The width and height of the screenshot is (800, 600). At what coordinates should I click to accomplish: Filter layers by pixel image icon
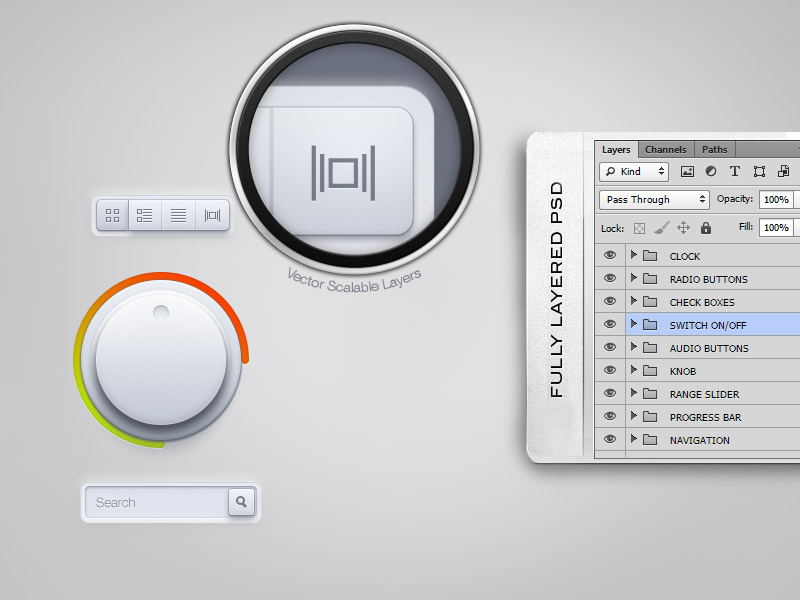click(x=687, y=171)
